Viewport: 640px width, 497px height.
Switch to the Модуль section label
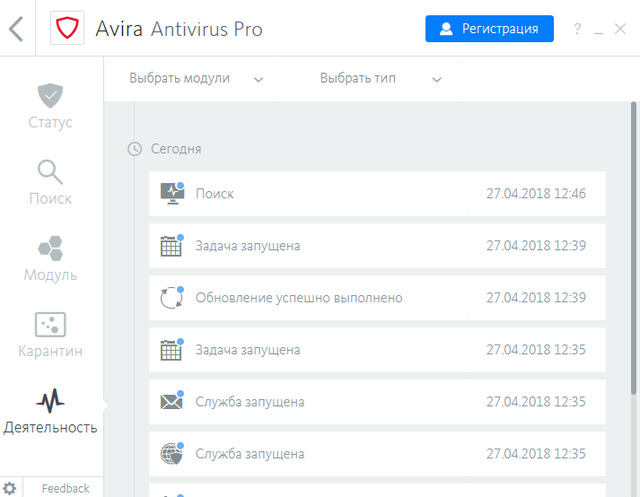point(50,275)
